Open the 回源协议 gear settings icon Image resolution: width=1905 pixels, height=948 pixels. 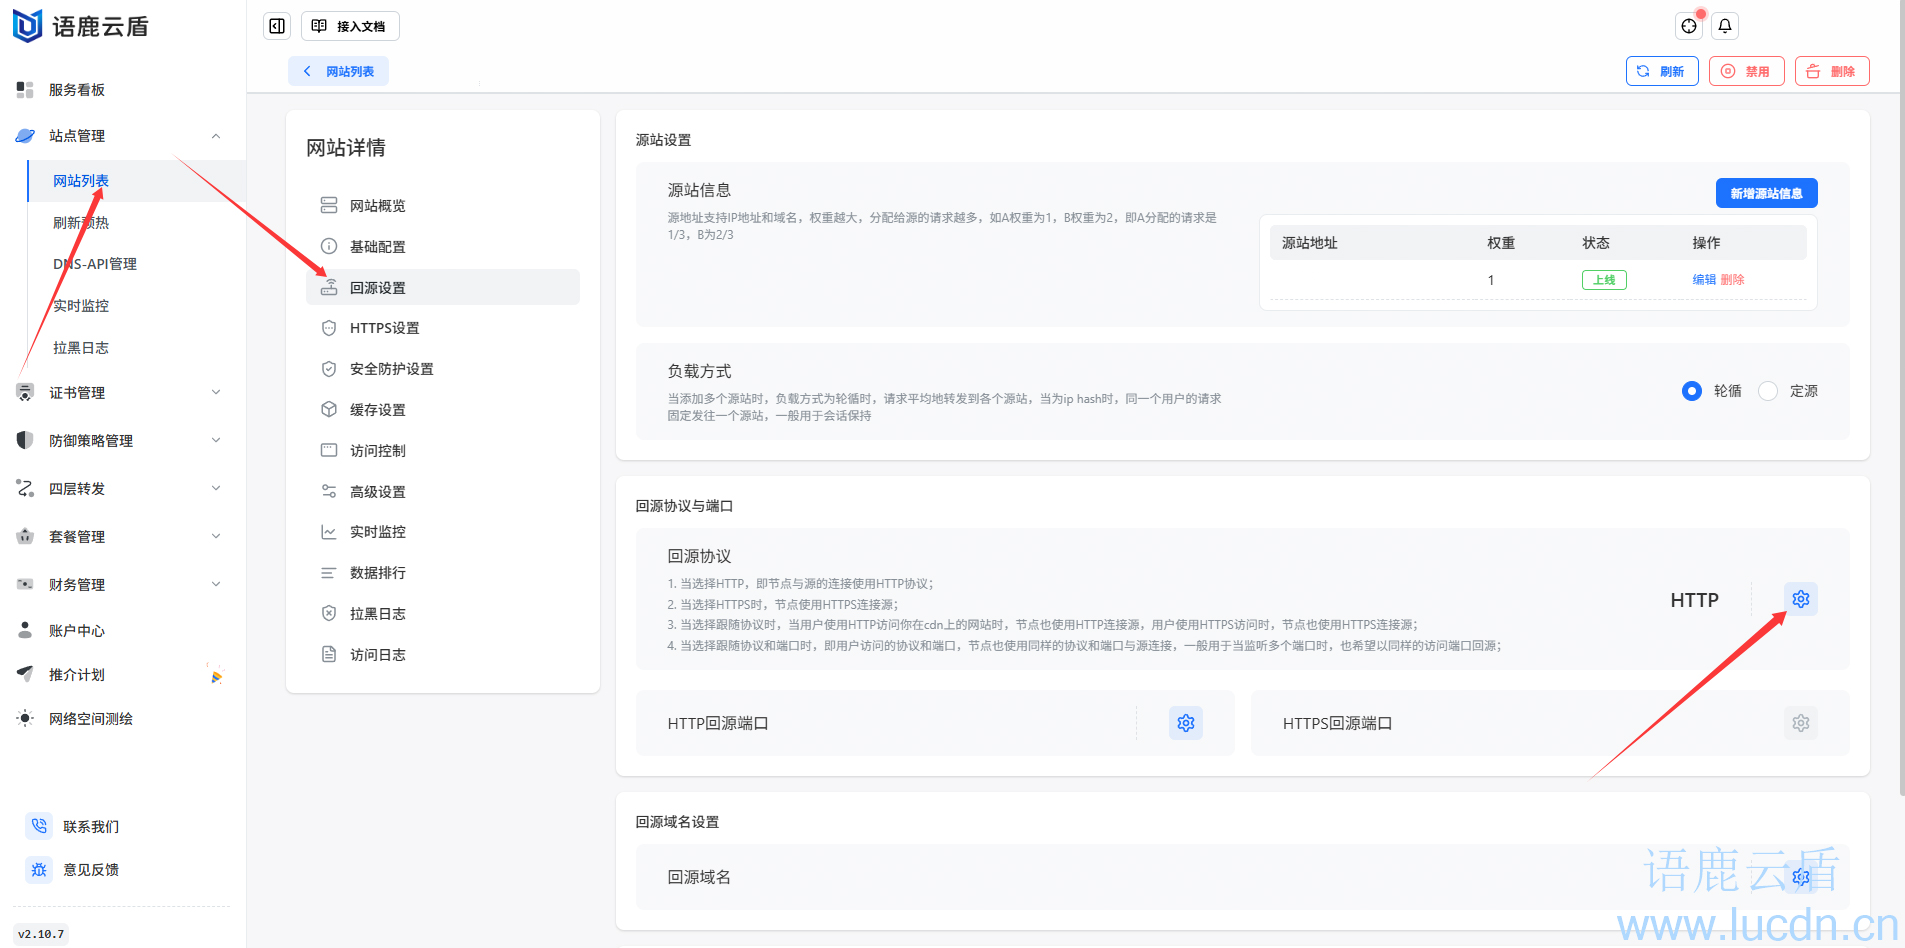tap(1800, 599)
